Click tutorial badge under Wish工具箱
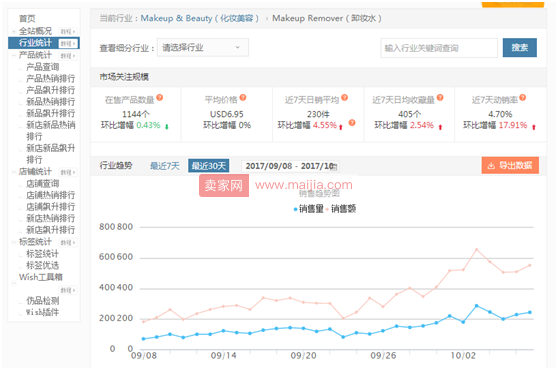Image resolution: width=558 pixels, height=370 pixels. pyautogui.click(x=68, y=290)
